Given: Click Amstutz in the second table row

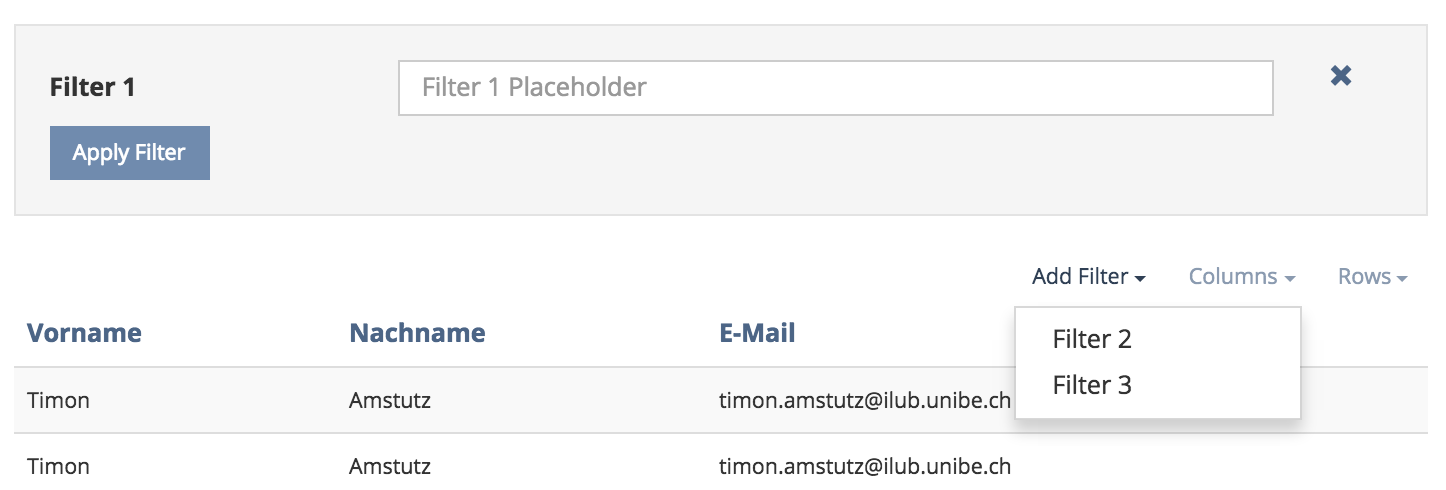Looking at the screenshot, I should [x=390, y=467].
